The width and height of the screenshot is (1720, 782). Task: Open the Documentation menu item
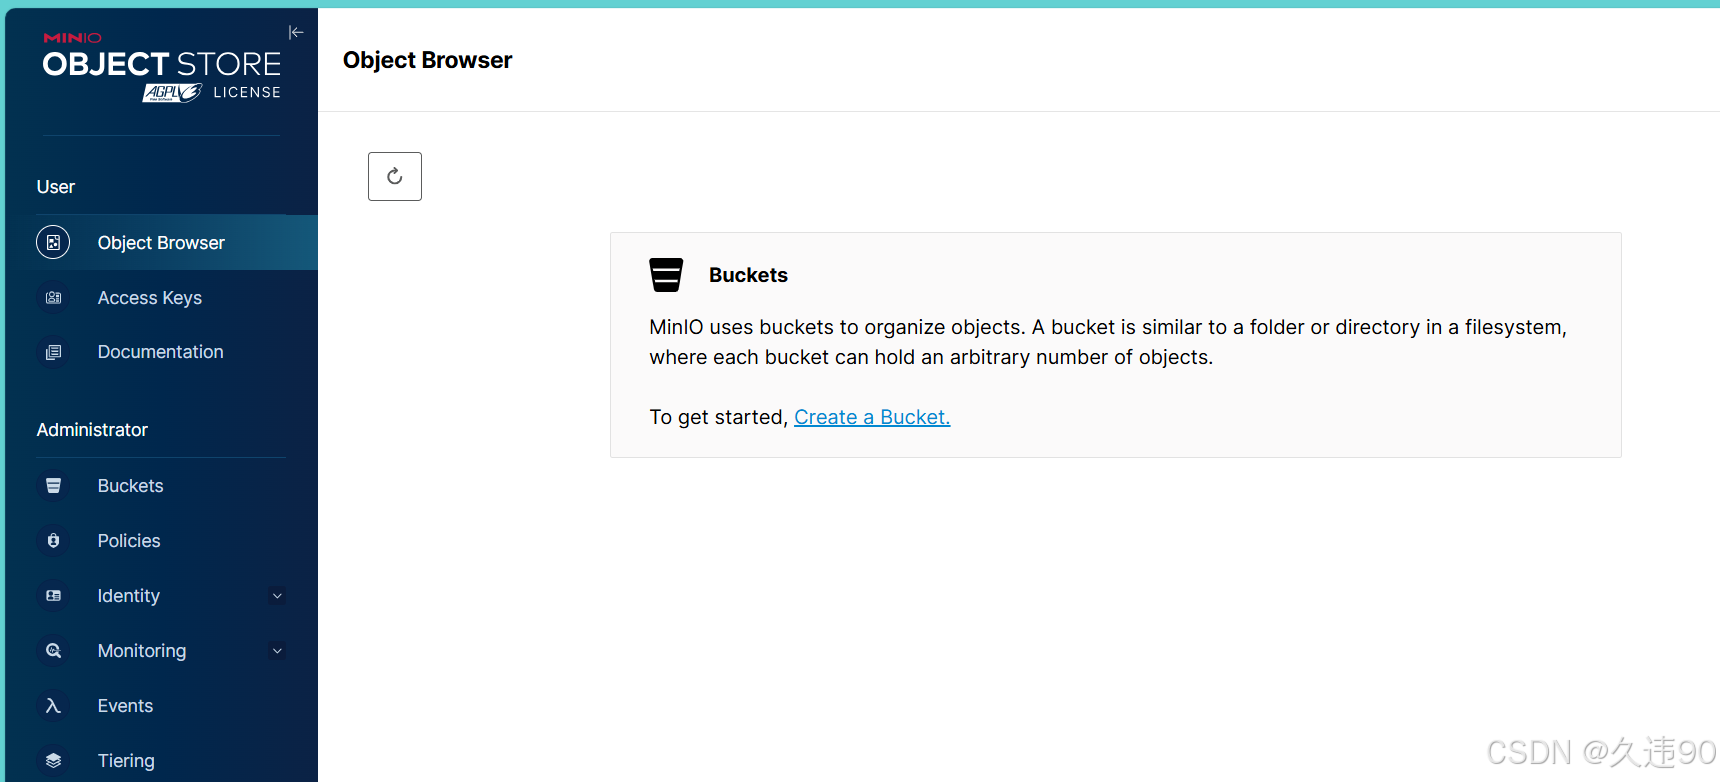point(161,352)
